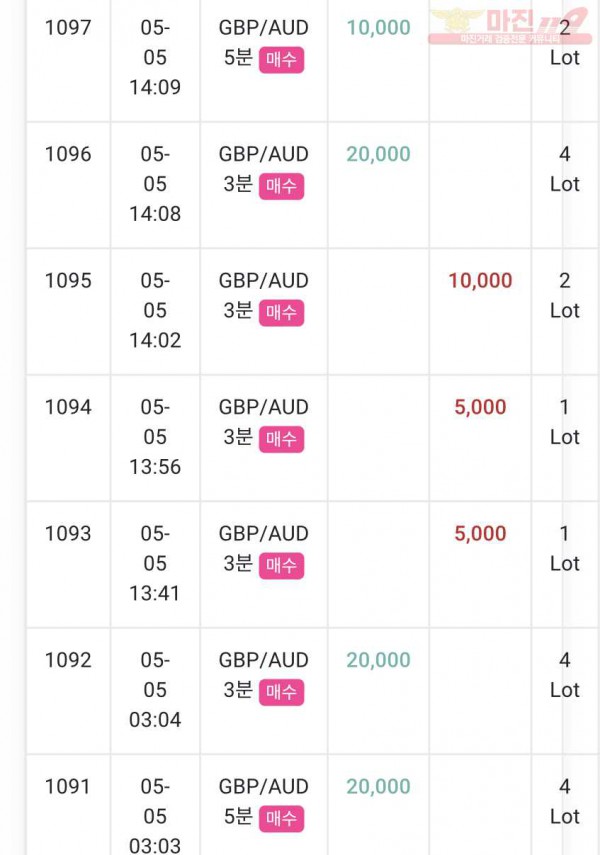Viewport: 600px width, 855px height.
Task: Click the 05-05 14:08 timestamp
Action: point(155,184)
